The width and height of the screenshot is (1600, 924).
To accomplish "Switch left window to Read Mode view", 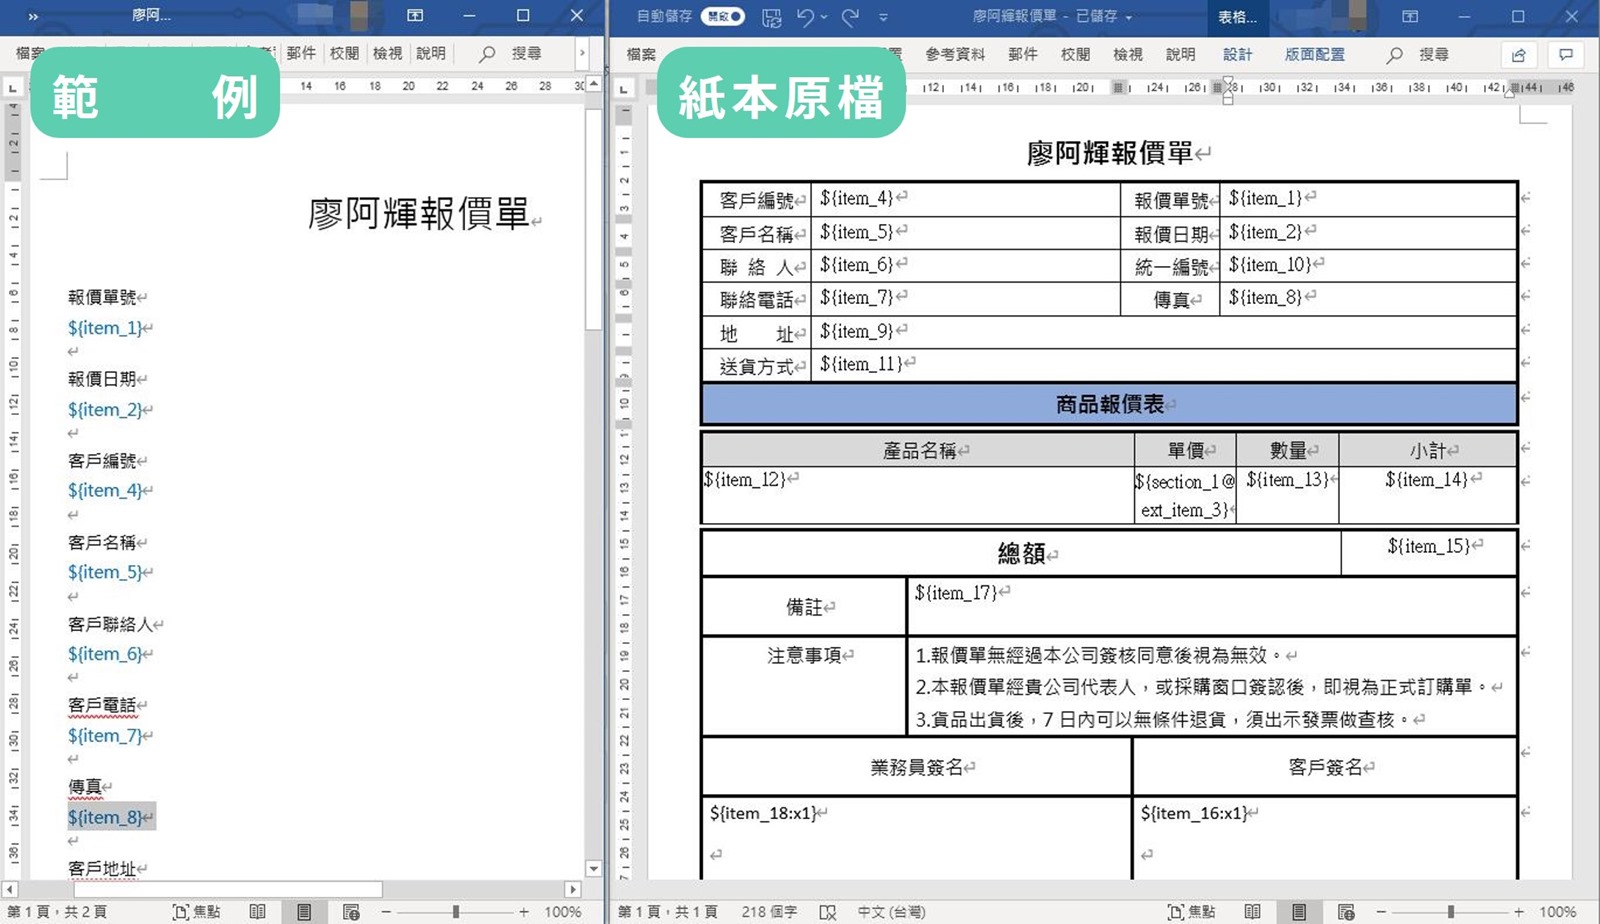I will 257,912.
